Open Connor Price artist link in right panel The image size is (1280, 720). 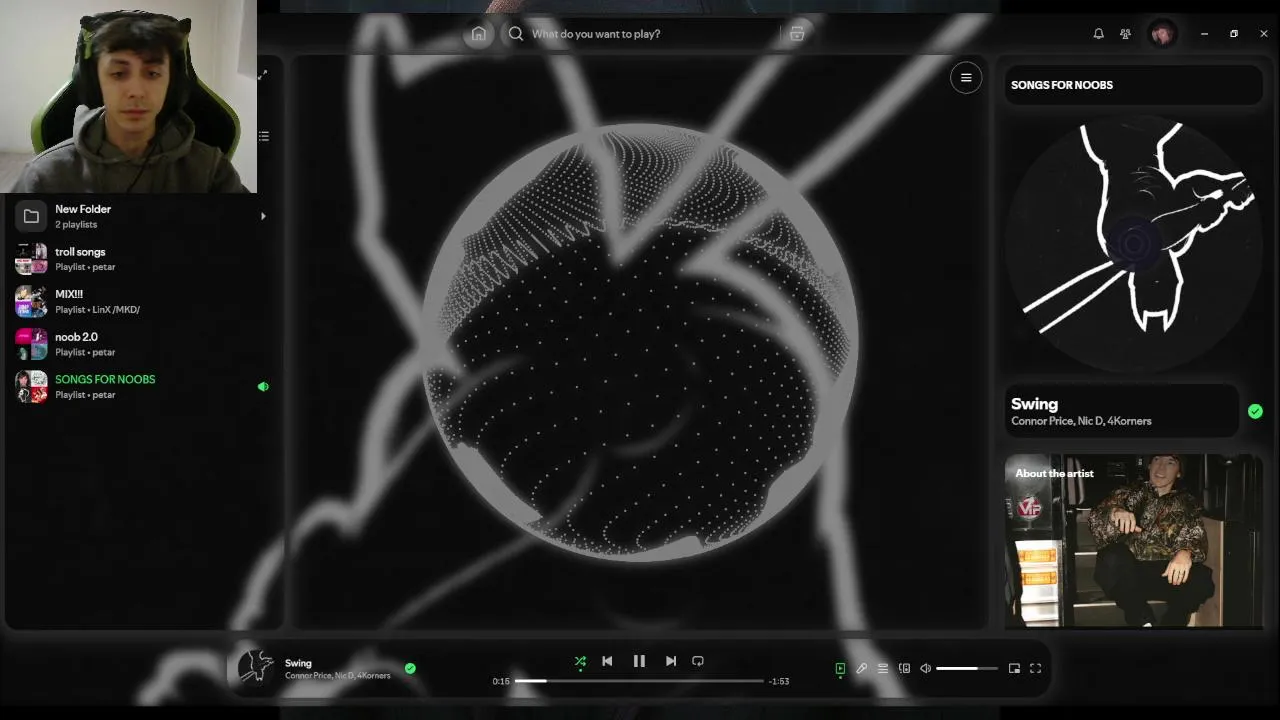[1042, 421]
